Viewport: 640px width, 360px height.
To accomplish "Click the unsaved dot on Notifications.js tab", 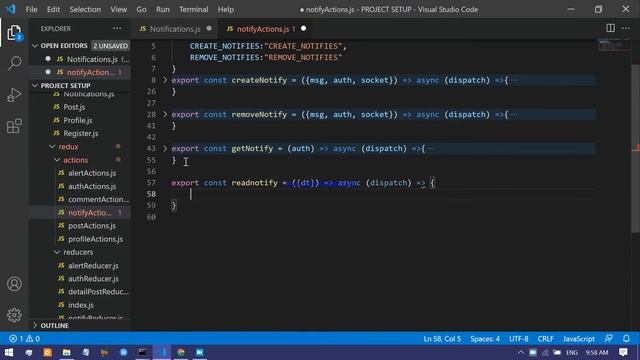I will [x=209, y=29].
